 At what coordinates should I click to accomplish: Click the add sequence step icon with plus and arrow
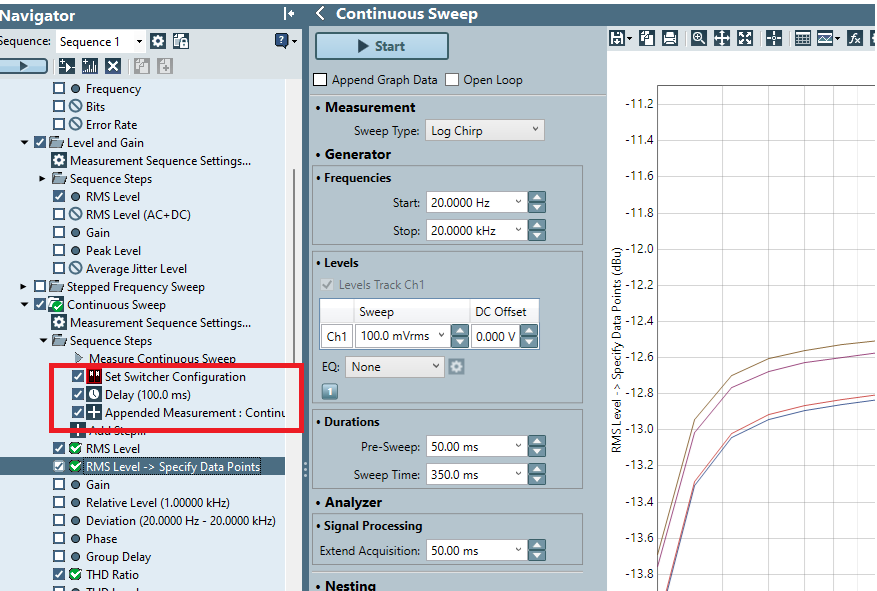pos(67,67)
